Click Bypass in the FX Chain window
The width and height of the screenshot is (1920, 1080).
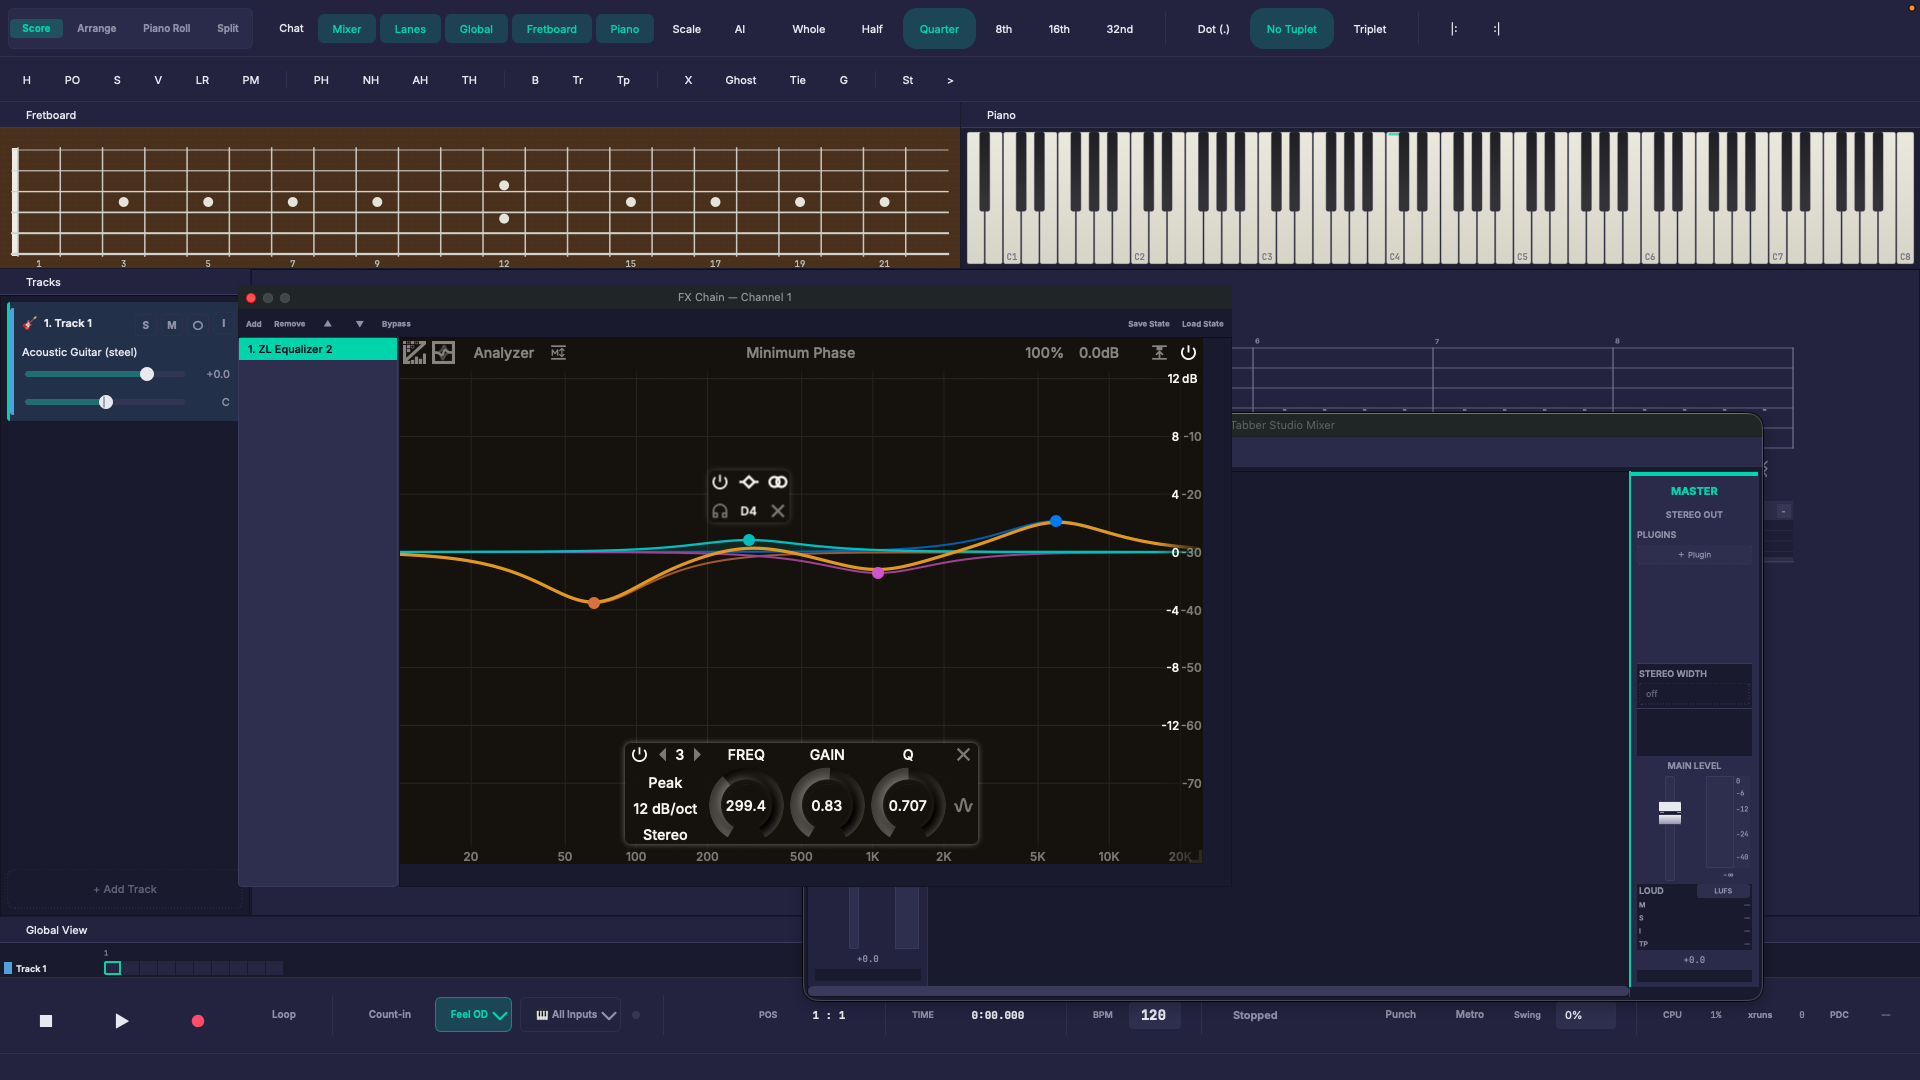coord(396,324)
